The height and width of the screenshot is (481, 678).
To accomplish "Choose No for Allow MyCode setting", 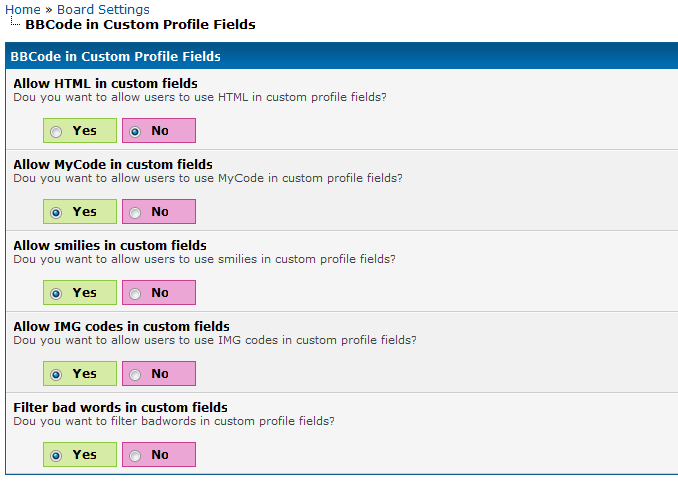I will pyautogui.click(x=135, y=212).
